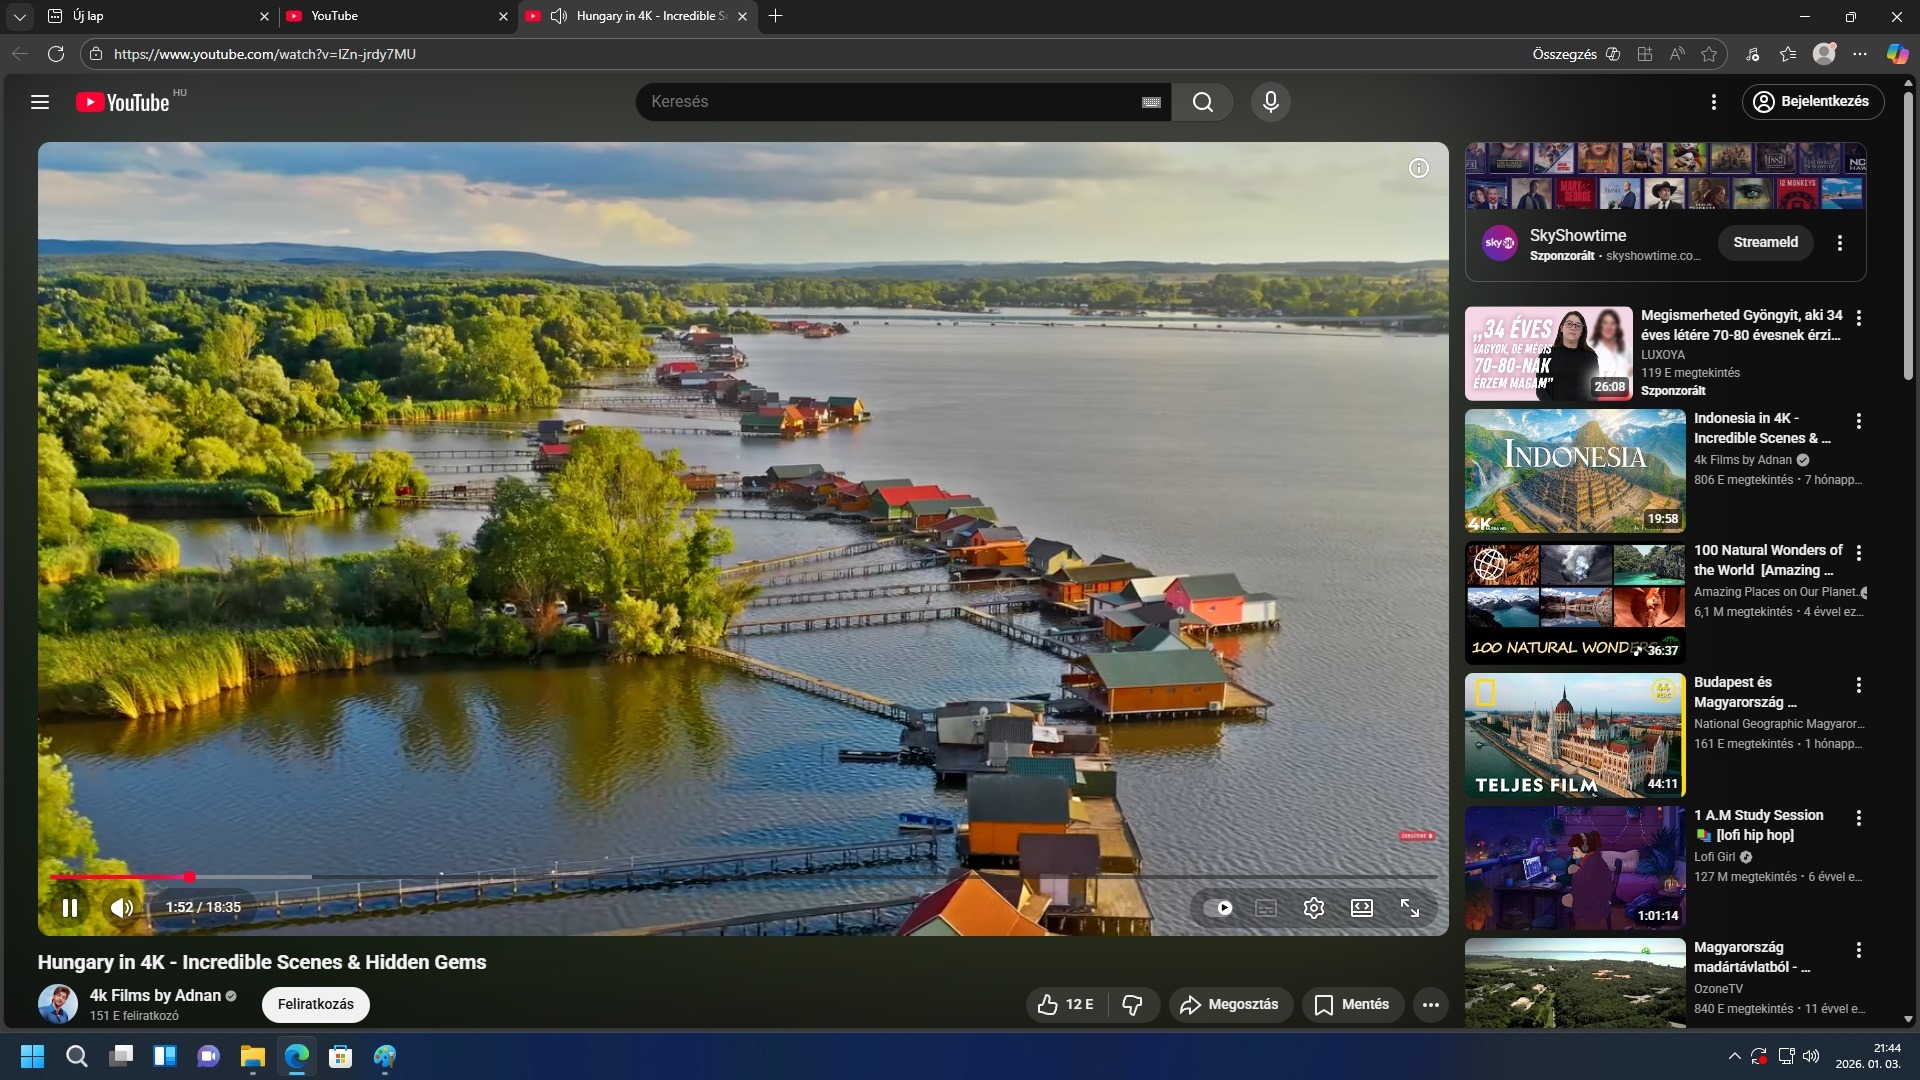Click the voice search microphone
The height and width of the screenshot is (1080, 1920).
pyautogui.click(x=1270, y=102)
